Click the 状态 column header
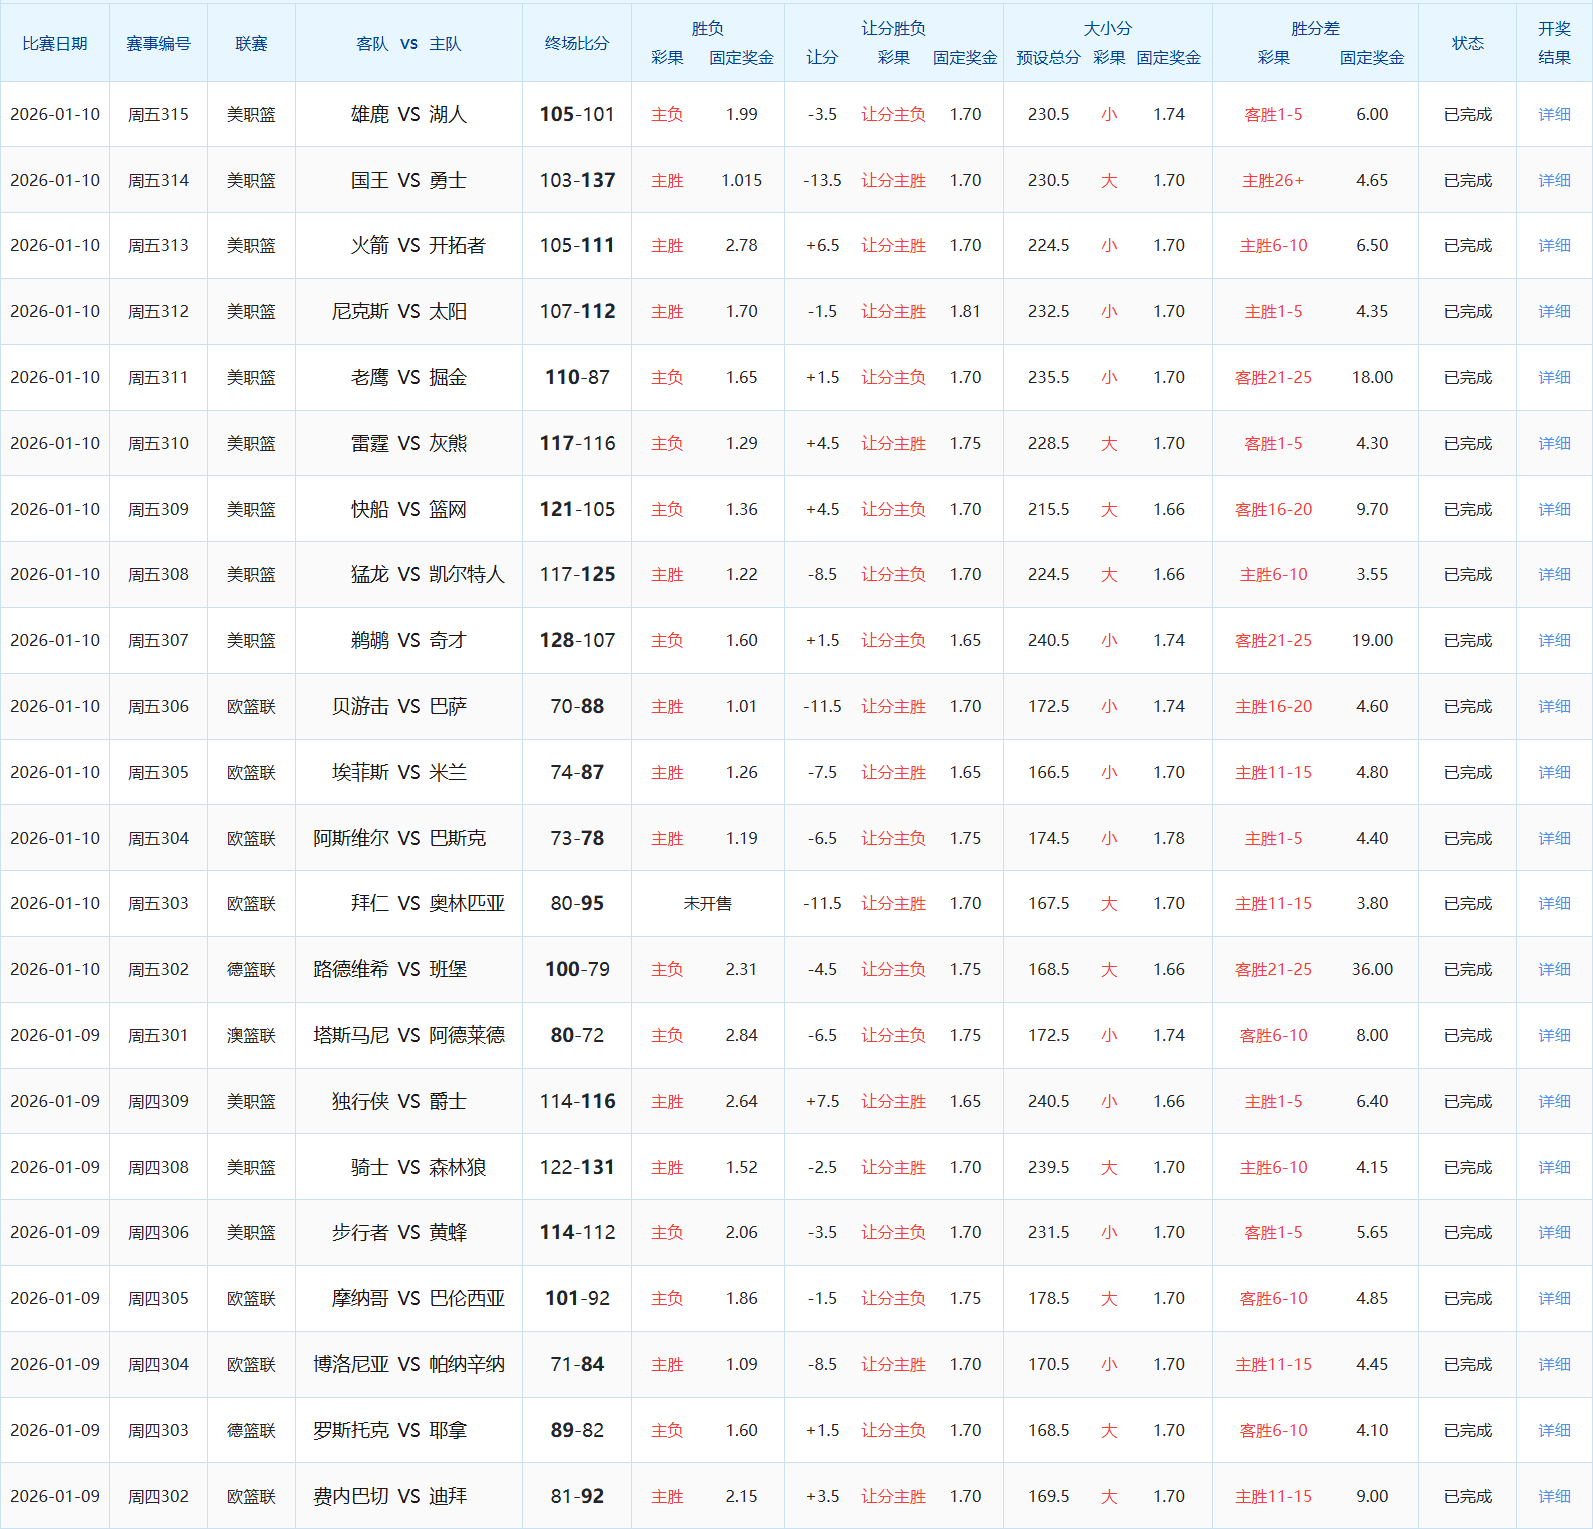Viewport: 1593px width, 1529px height. (x=1467, y=43)
